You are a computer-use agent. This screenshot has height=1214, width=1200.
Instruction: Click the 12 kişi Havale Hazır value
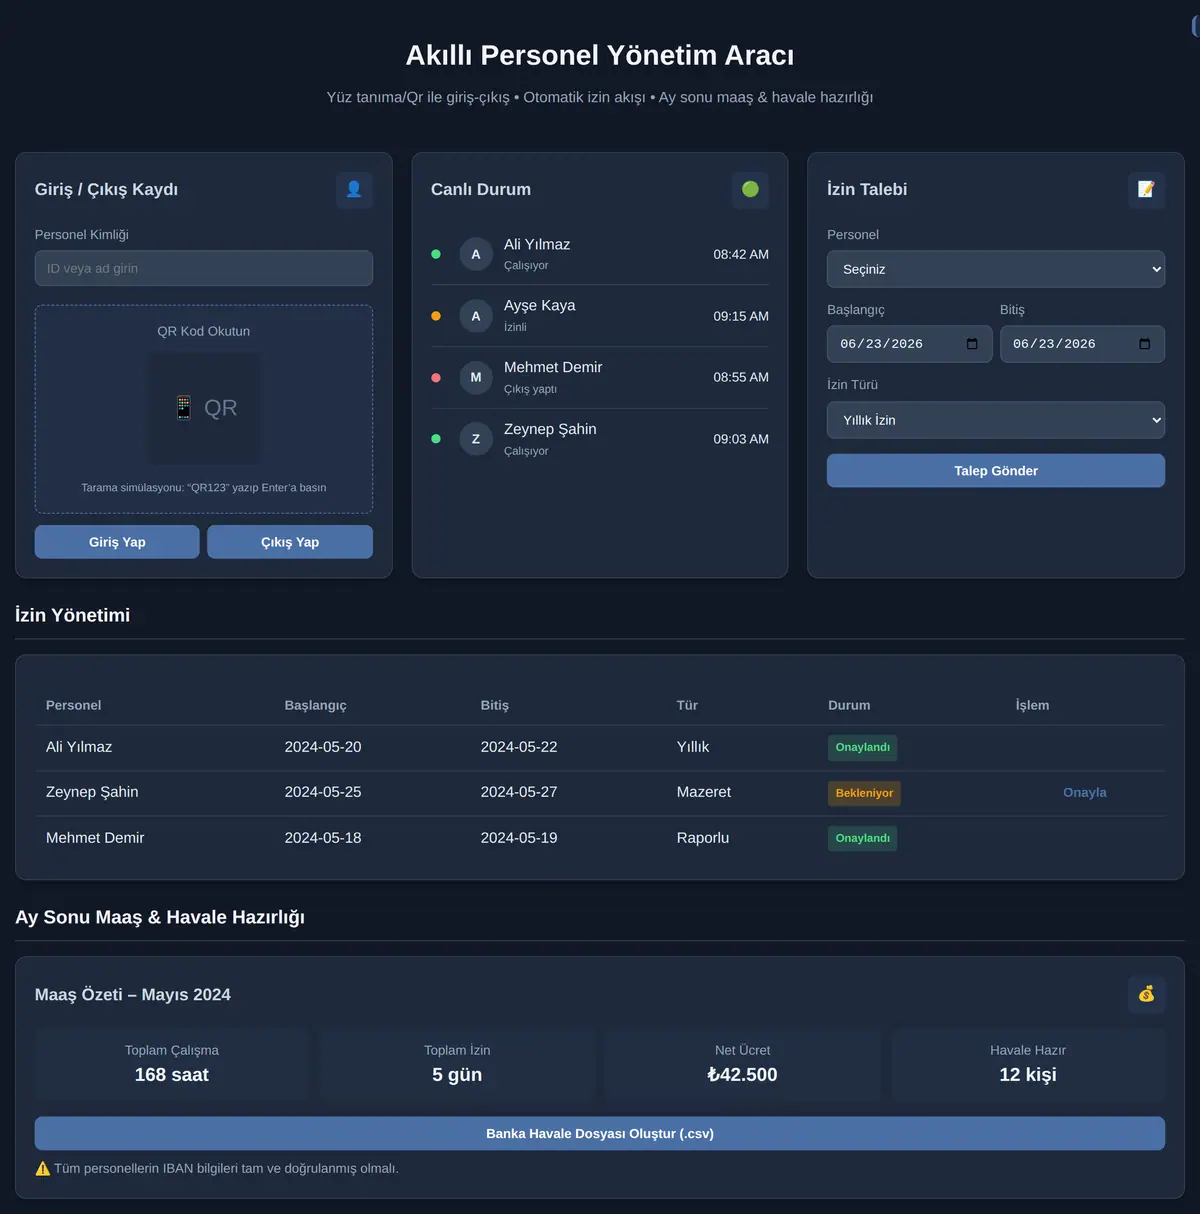click(x=1028, y=1075)
